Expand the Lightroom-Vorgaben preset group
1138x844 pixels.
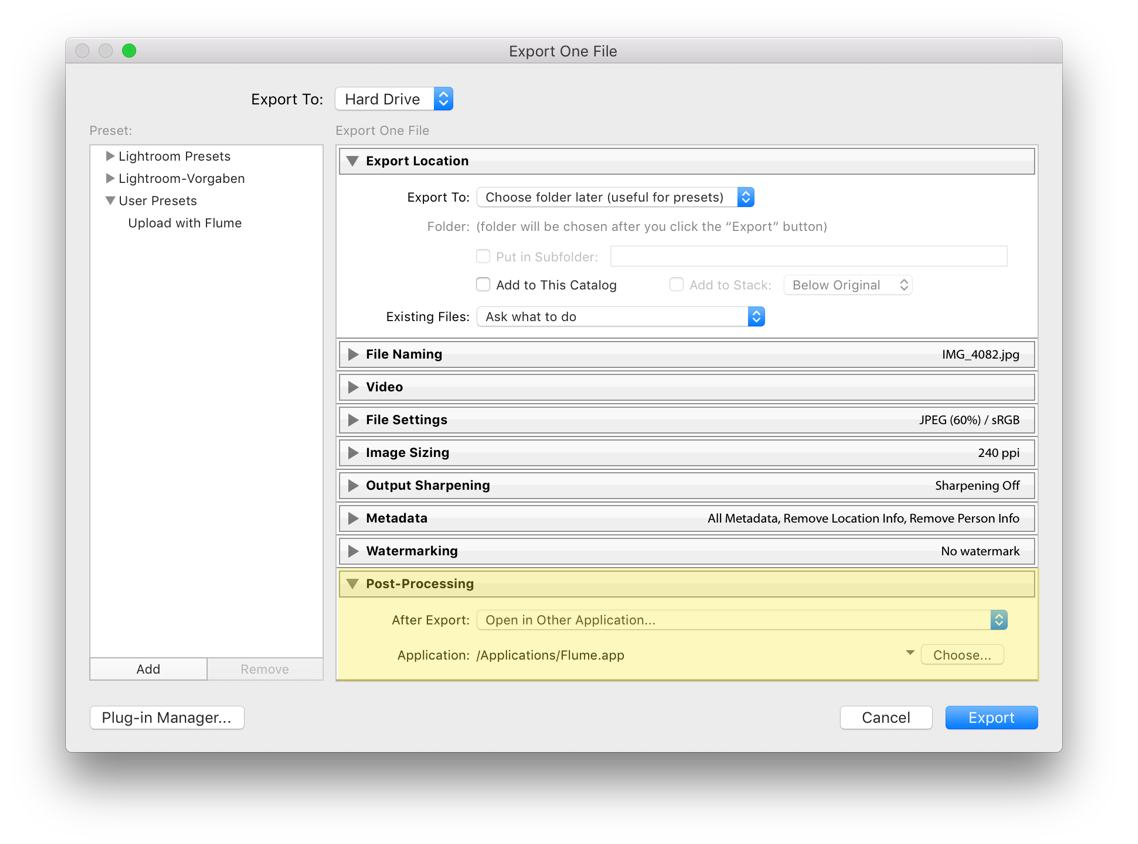[110, 179]
